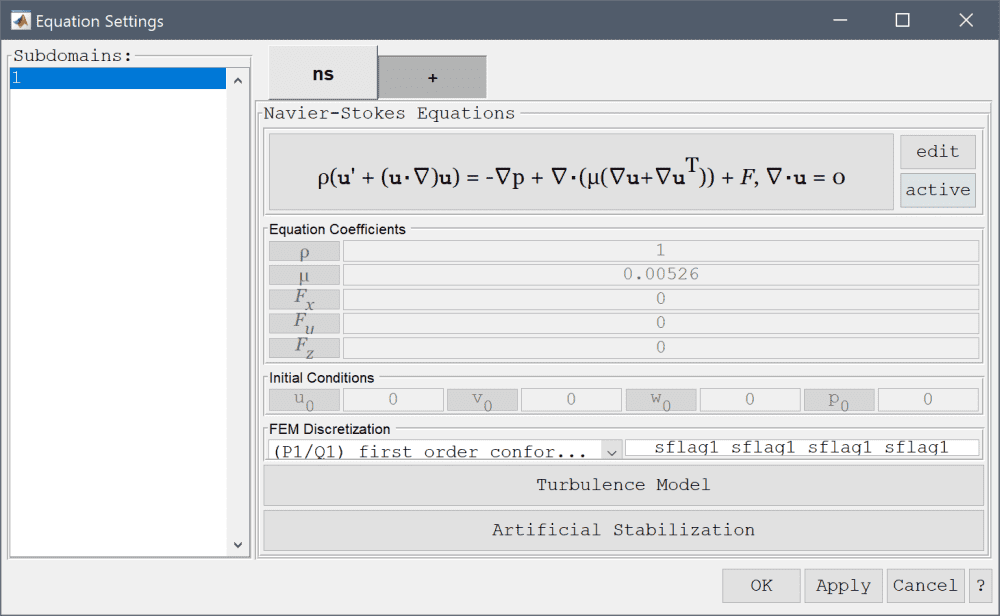Click the density ρ value field

click(x=661, y=251)
